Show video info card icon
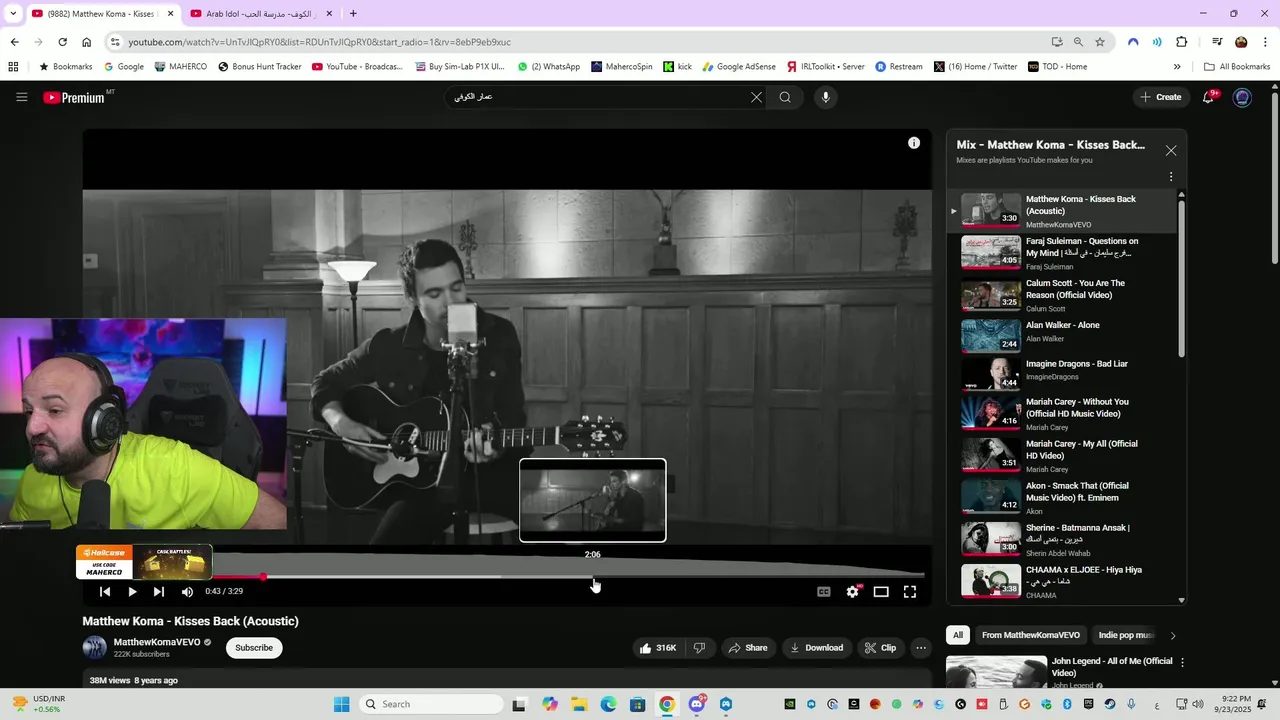The height and width of the screenshot is (720, 1280). [x=913, y=143]
